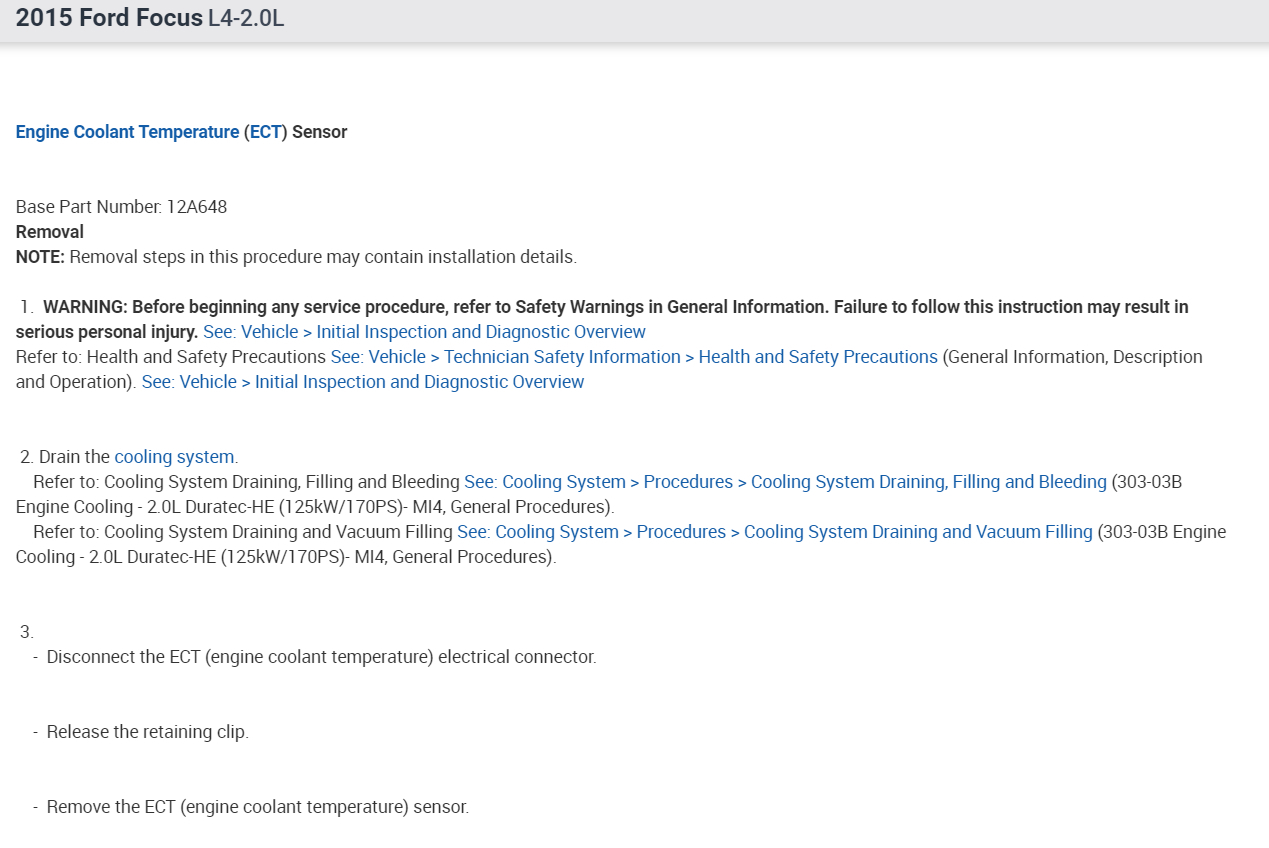The image size is (1269, 848).
Task: Click the Base Part Number 12A648 text
Action: tap(121, 207)
